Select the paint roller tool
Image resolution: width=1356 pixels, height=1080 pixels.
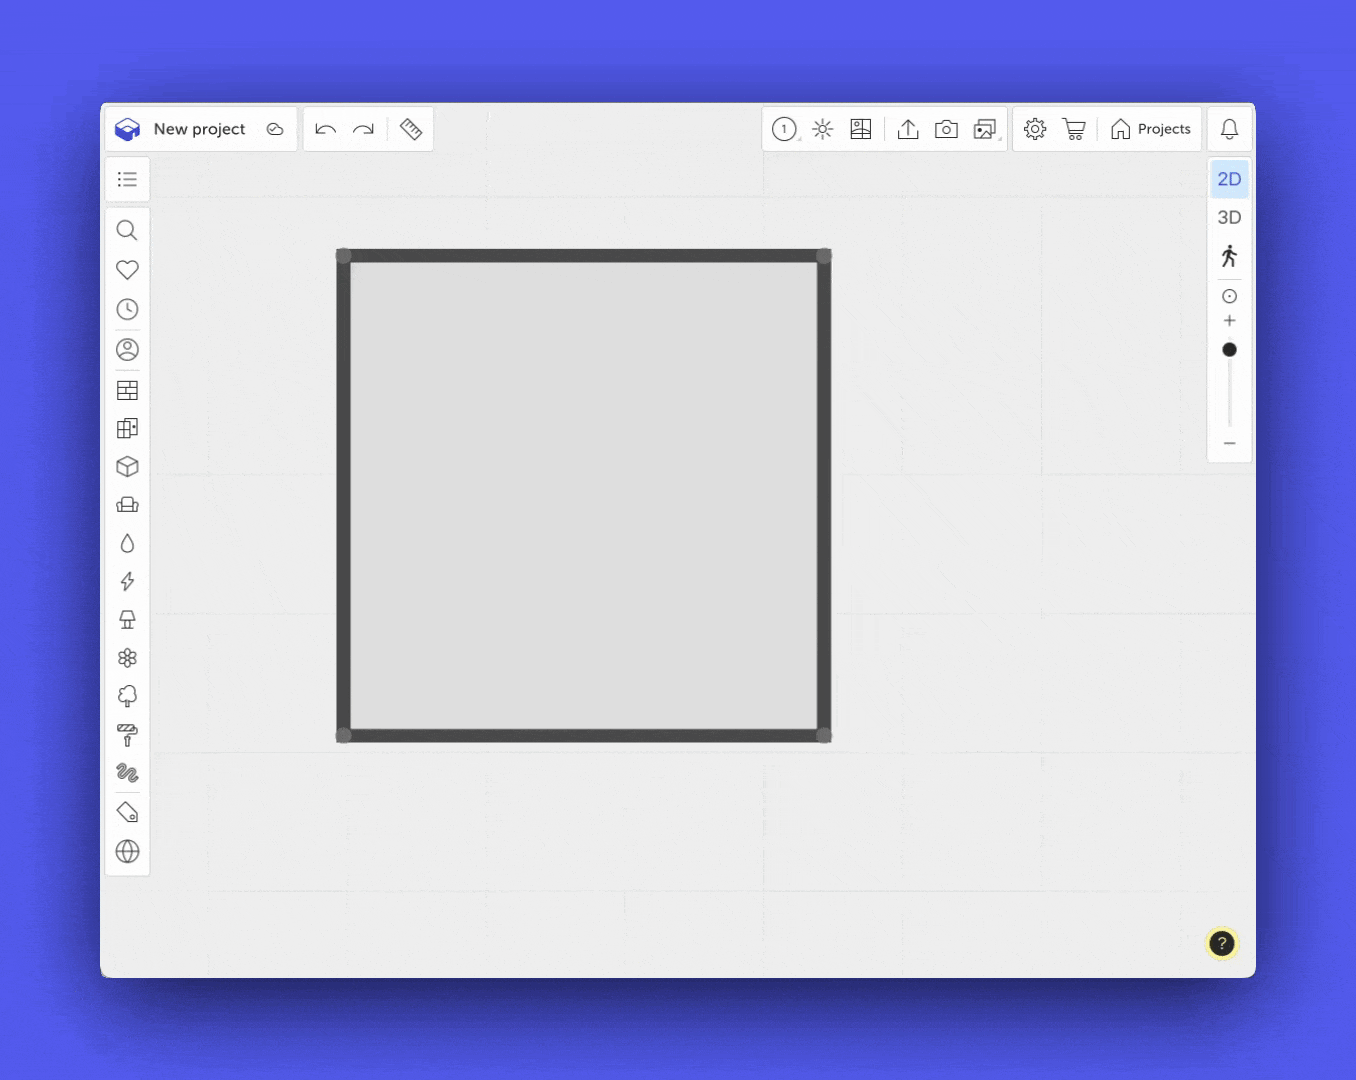tap(127, 735)
